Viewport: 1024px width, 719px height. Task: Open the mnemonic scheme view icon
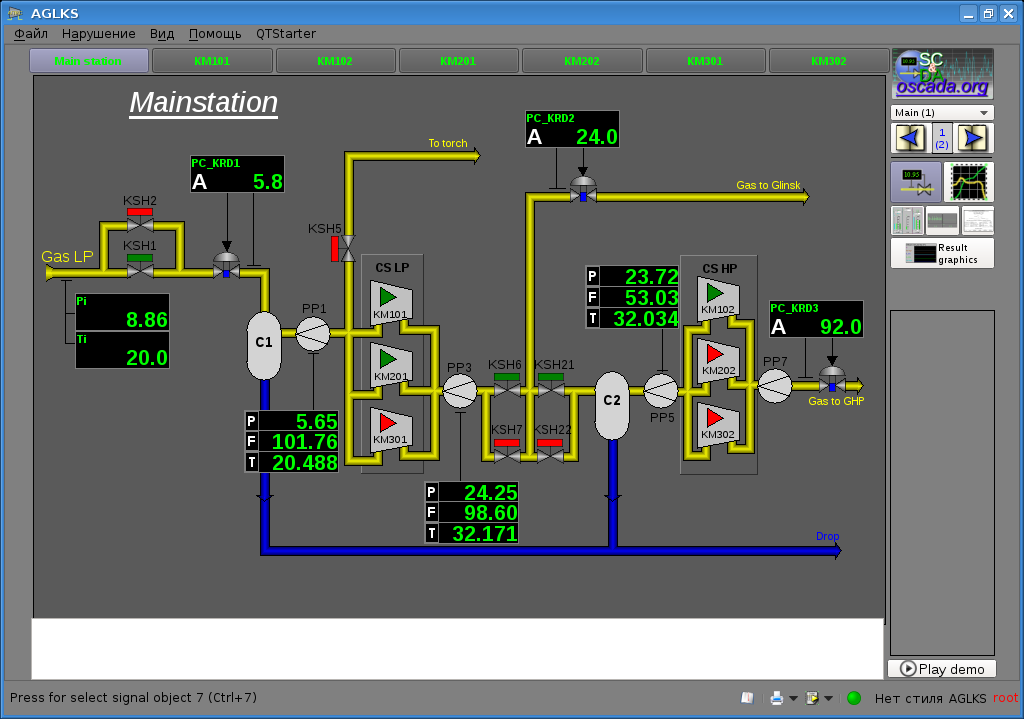click(x=915, y=182)
